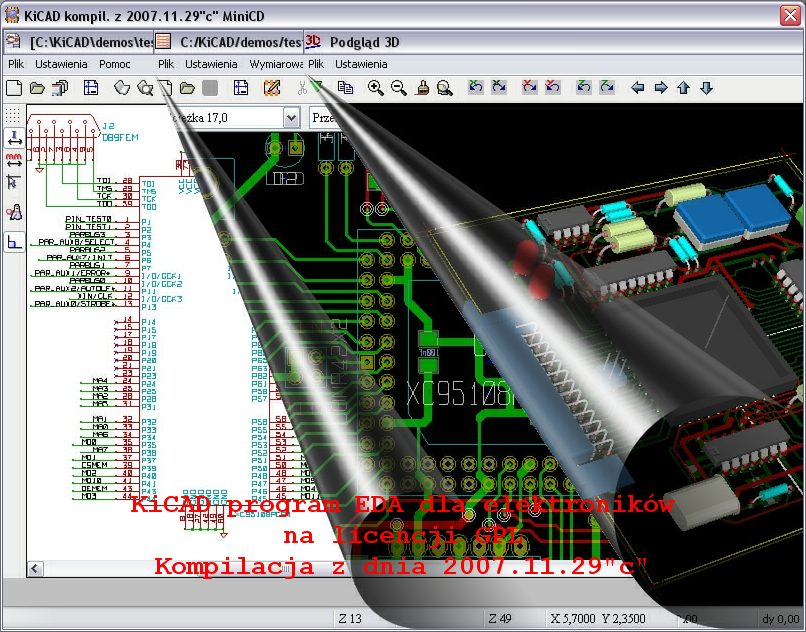Click the TDI net label

[103, 181]
